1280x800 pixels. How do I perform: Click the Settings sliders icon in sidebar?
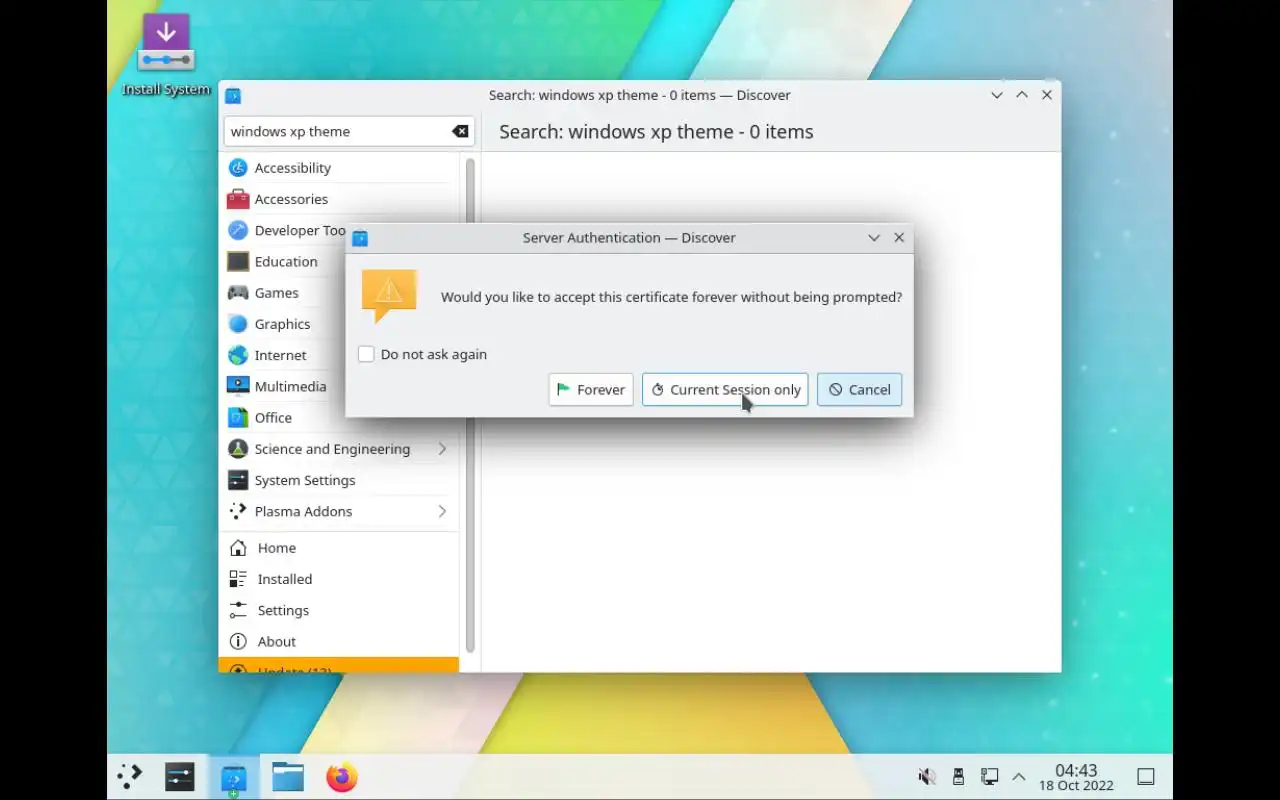pos(238,610)
